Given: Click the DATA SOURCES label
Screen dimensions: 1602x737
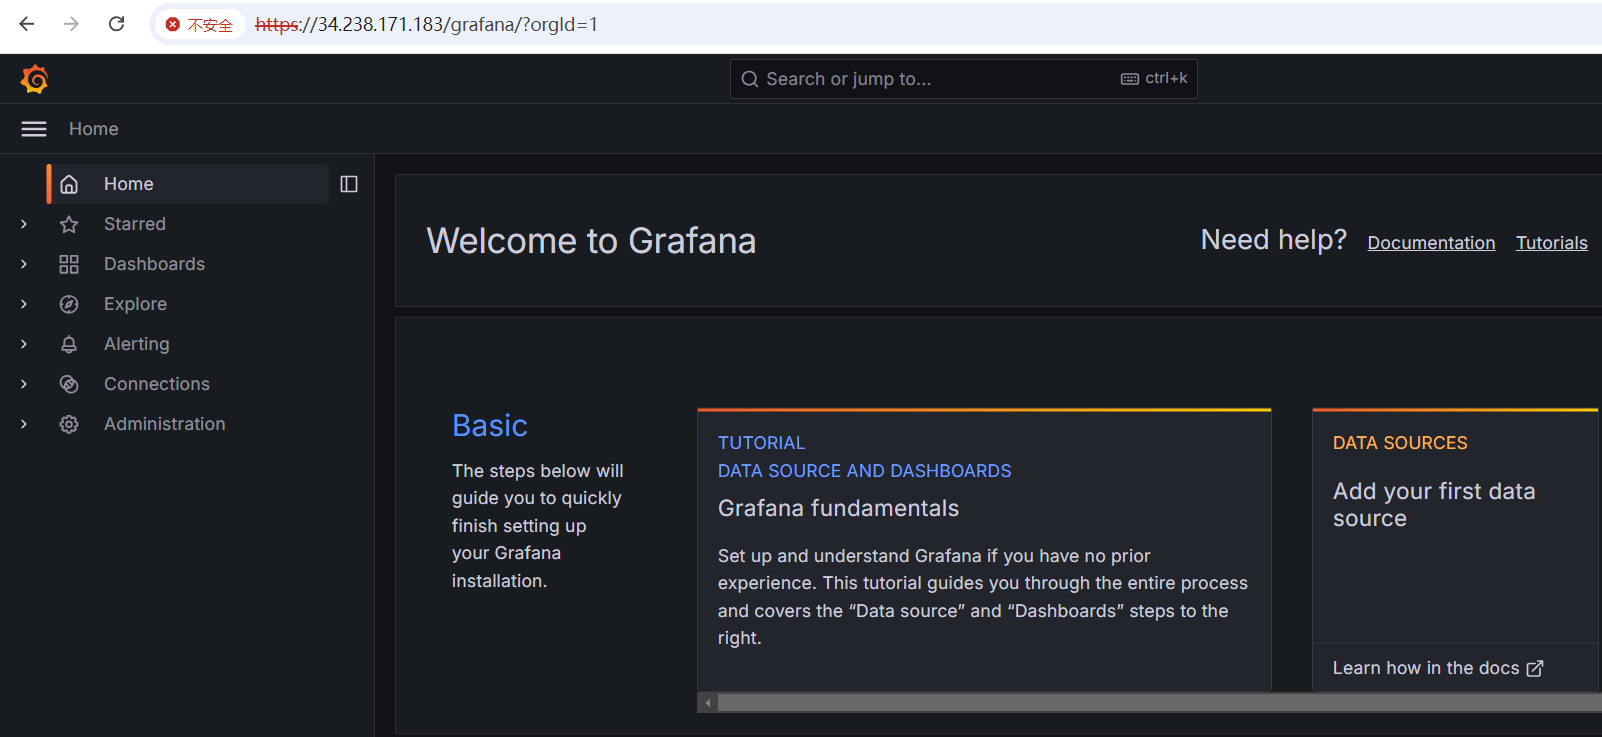Looking at the screenshot, I should (1400, 443).
